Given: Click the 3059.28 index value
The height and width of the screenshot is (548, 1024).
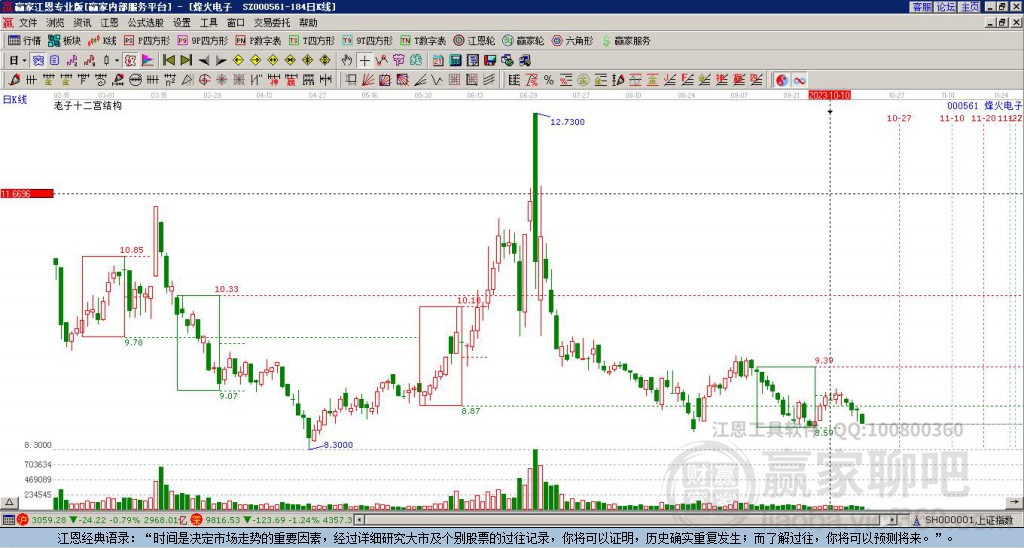Looking at the screenshot, I should [x=48, y=520].
